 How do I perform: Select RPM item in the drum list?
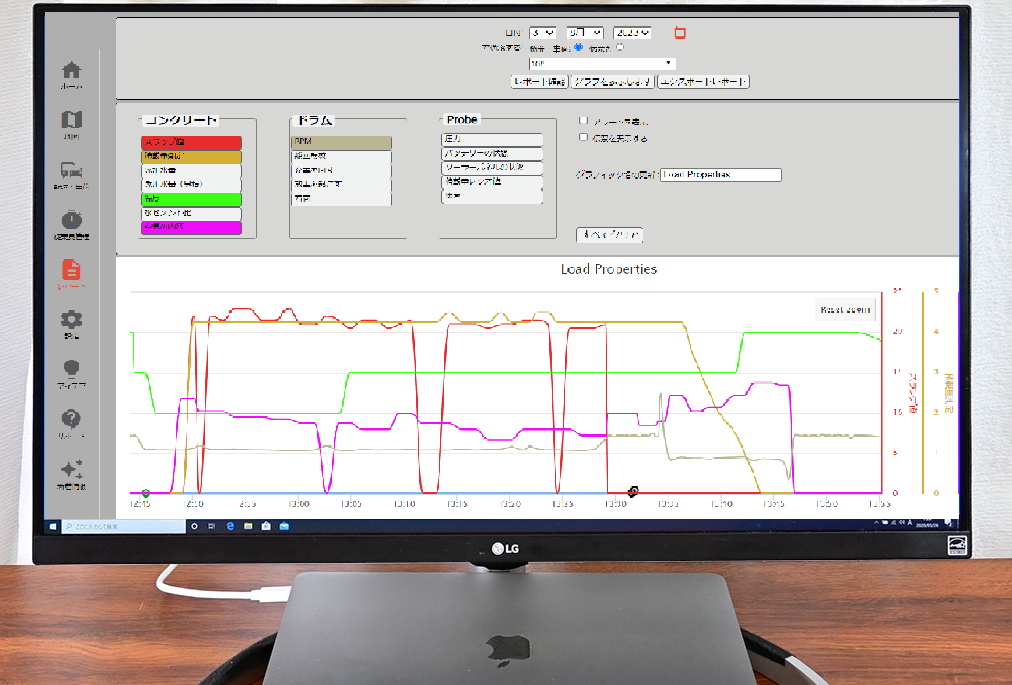pos(341,142)
